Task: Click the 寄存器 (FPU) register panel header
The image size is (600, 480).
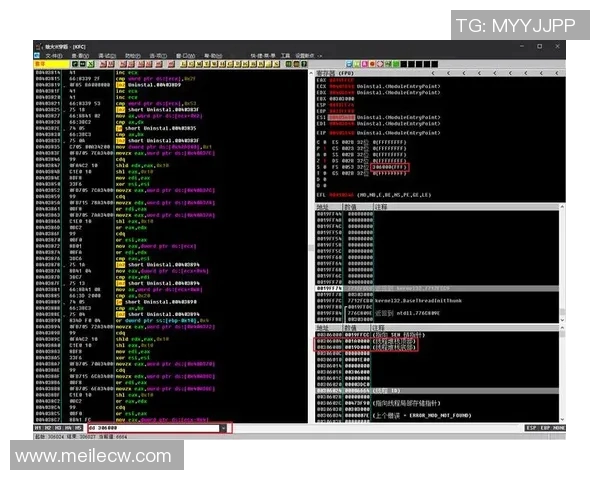Action: (x=340, y=73)
